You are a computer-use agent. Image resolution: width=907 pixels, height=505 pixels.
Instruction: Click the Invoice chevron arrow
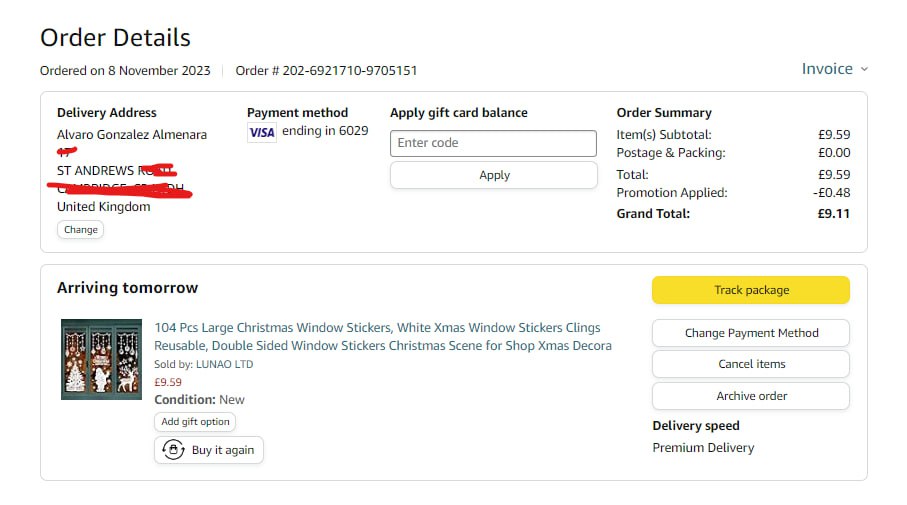tap(864, 69)
